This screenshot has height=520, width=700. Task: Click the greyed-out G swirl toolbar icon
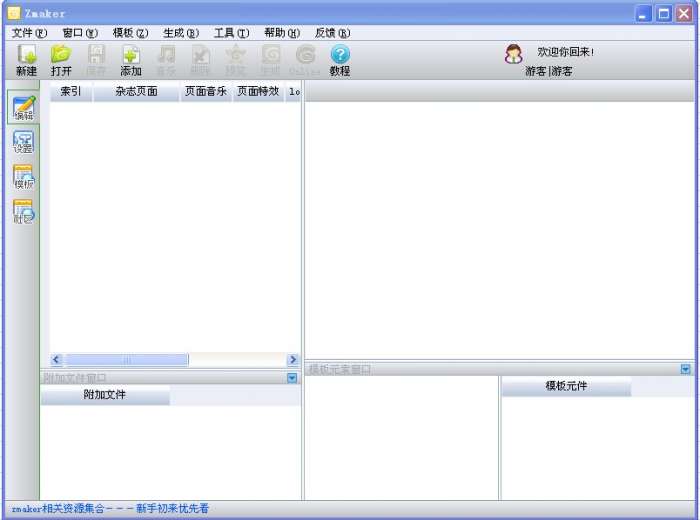pyautogui.click(x=305, y=54)
